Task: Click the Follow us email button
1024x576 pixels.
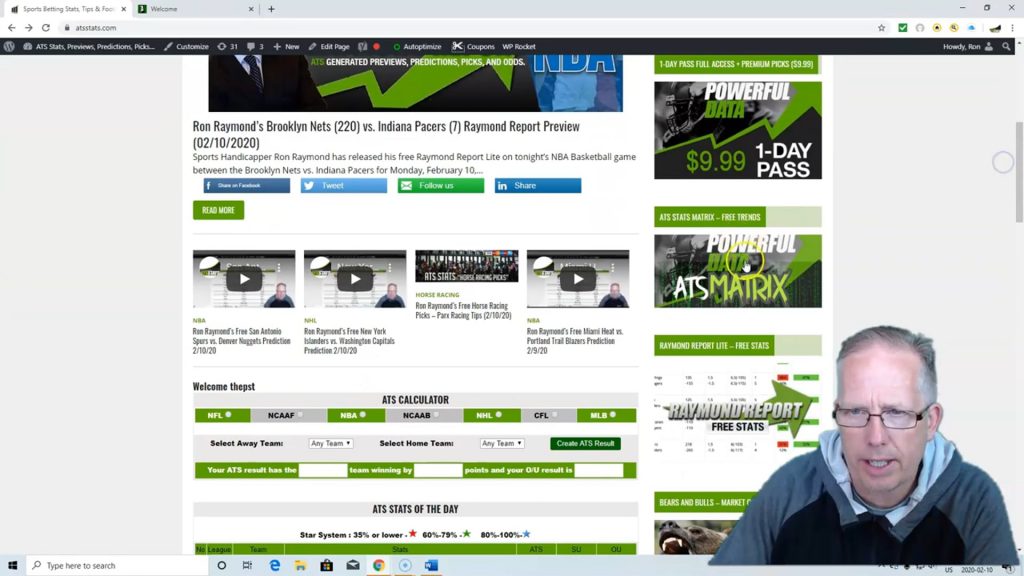Action: click(x=441, y=185)
